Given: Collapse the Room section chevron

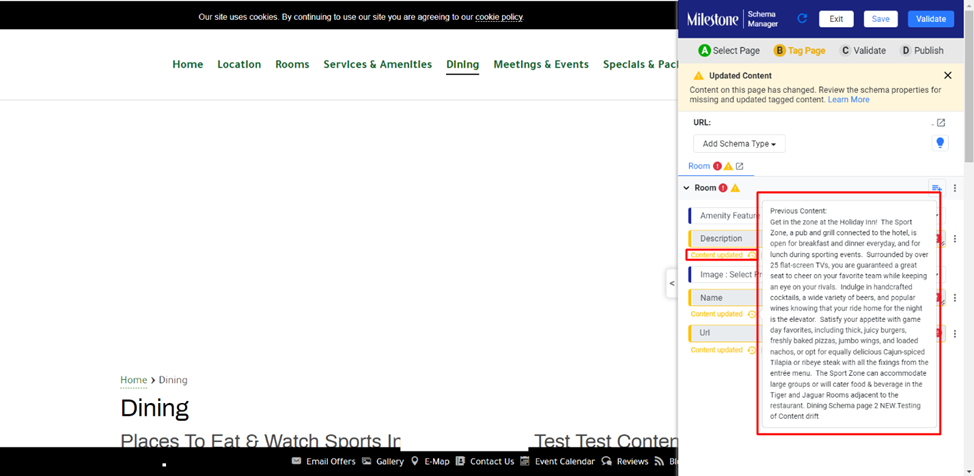Looking at the screenshot, I should tap(686, 188).
